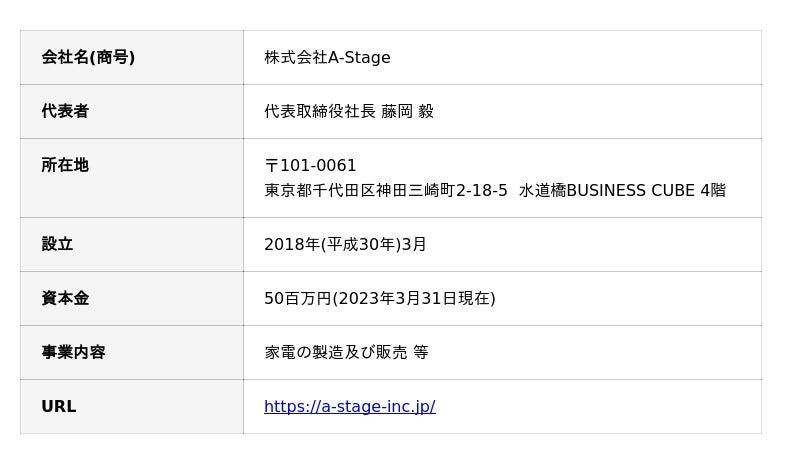800x464 pixels.
Task: Click the 資本金 row label
Action: 65,298
